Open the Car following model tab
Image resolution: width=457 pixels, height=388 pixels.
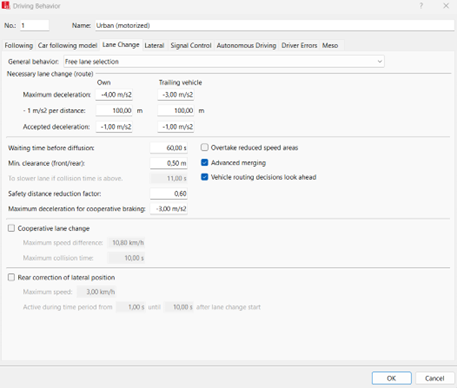click(x=67, y=45)
